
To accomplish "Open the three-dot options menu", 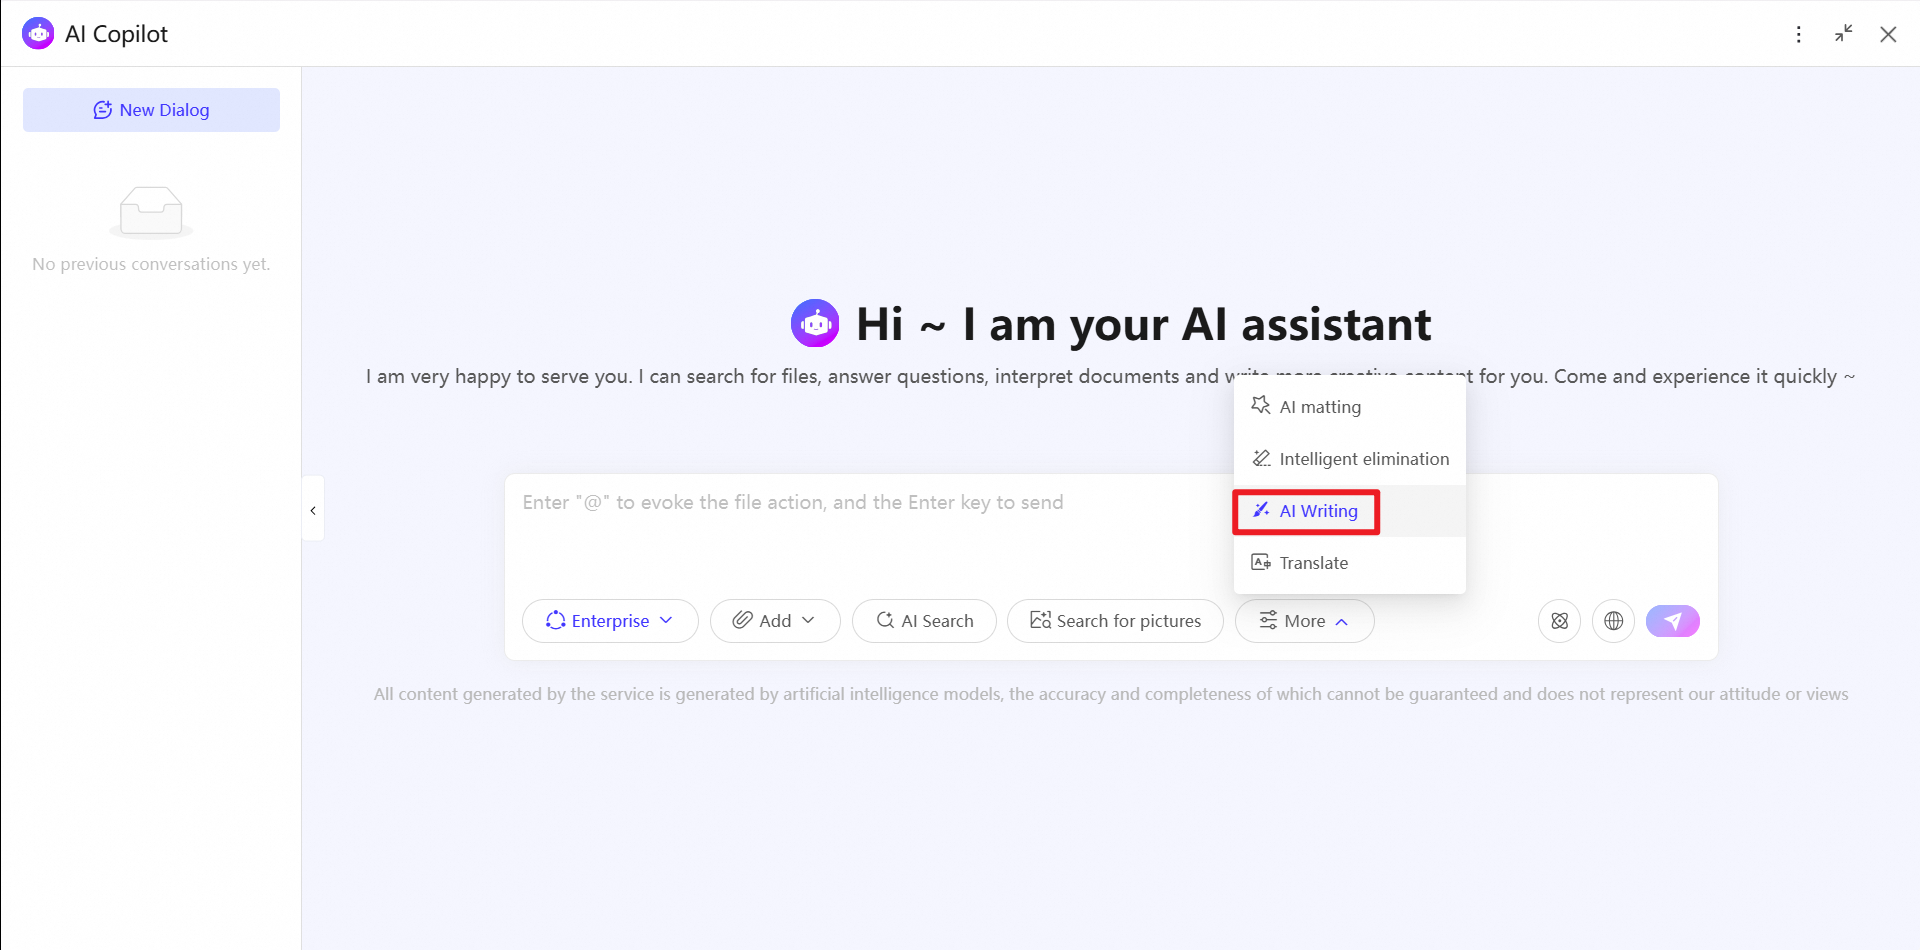I will pyautogui.click(x=1799, y=34).
